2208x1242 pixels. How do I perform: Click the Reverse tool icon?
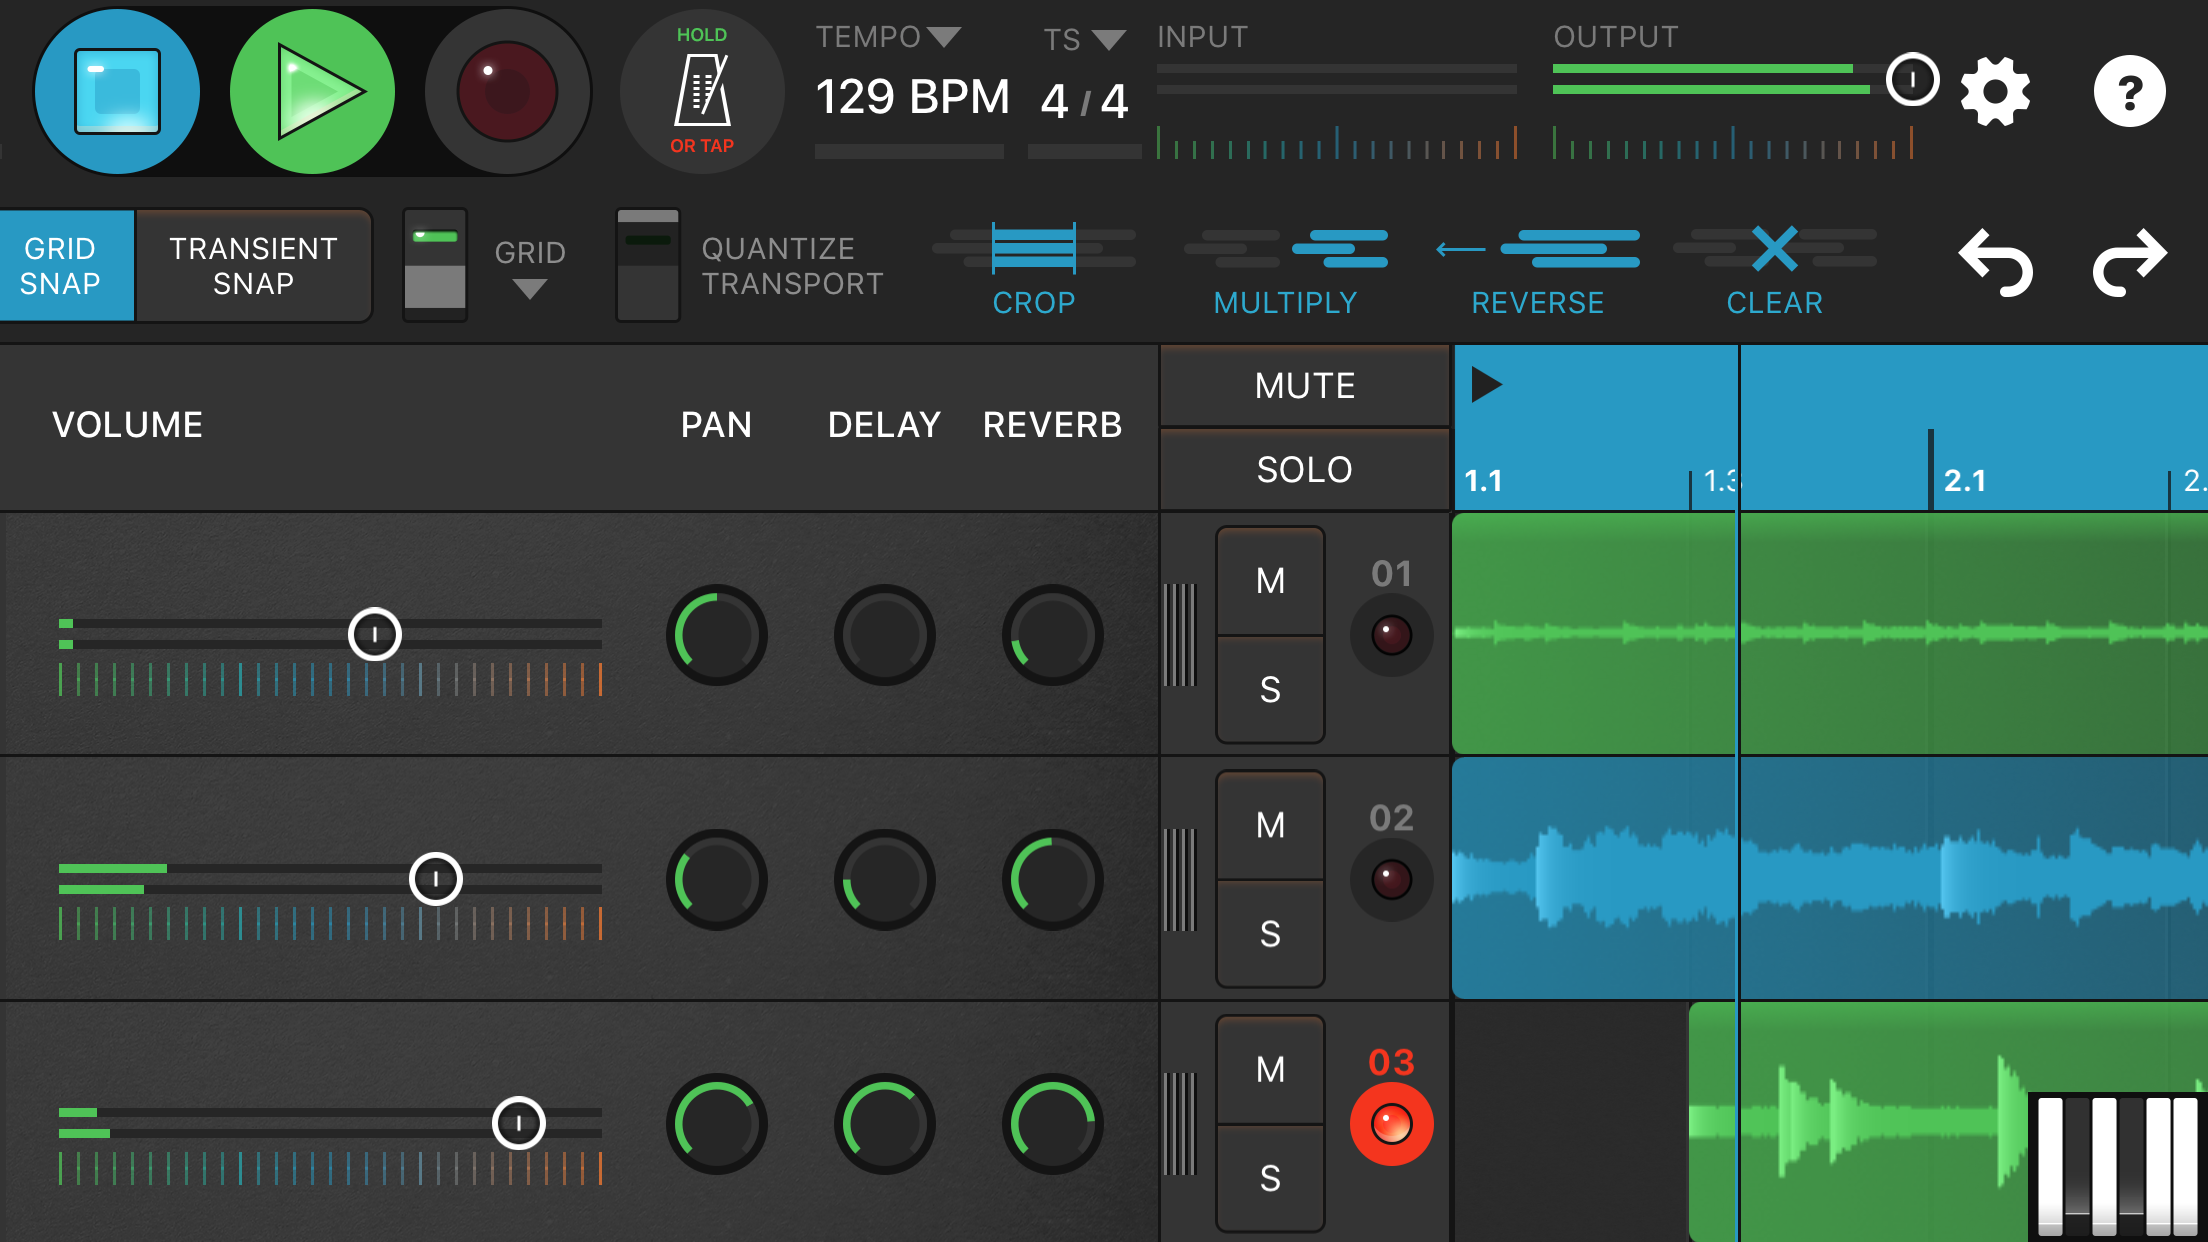pyautogui.click(x=1537, y=249)
